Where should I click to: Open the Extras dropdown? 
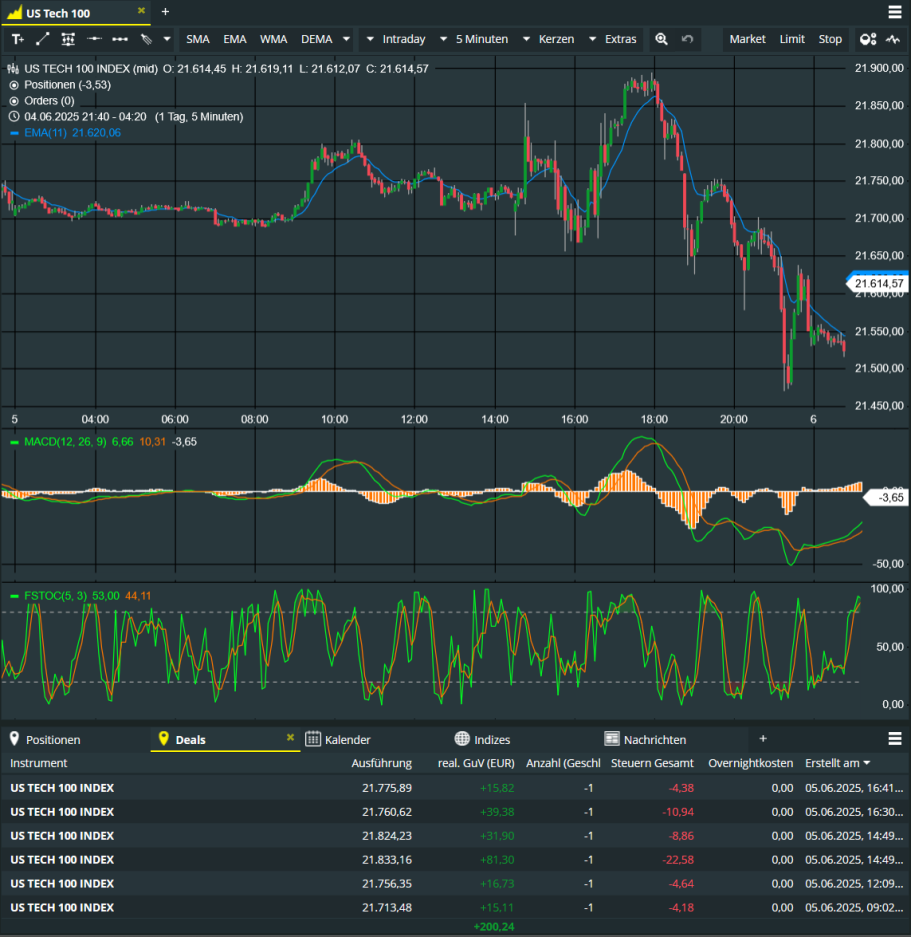pos(613,39)
